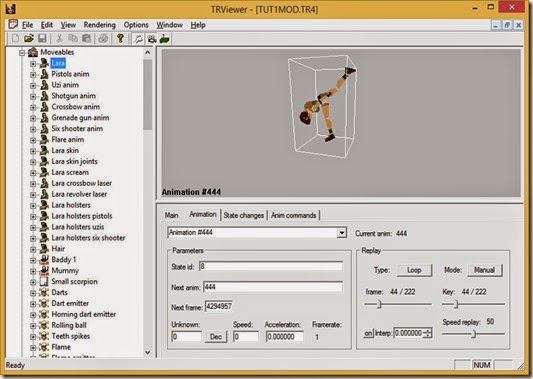533x379 pixels.
Task: Open a level file via toolbar folder icon
Action: (x=29, y=38)
